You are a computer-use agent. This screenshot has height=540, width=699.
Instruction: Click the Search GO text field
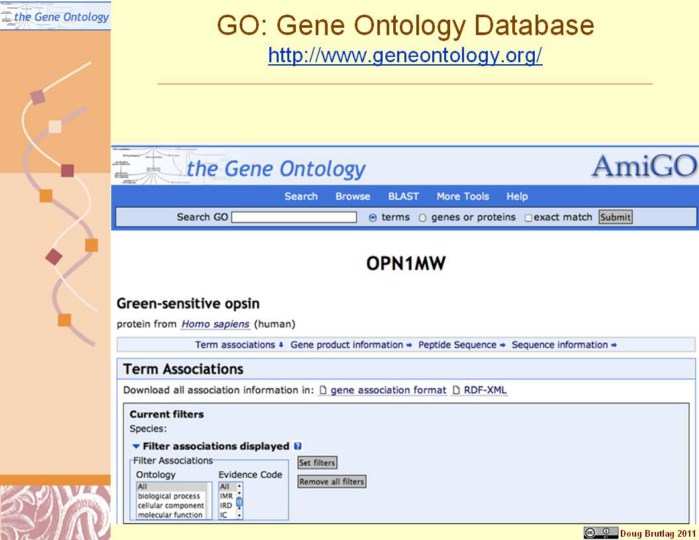point(294,217)
